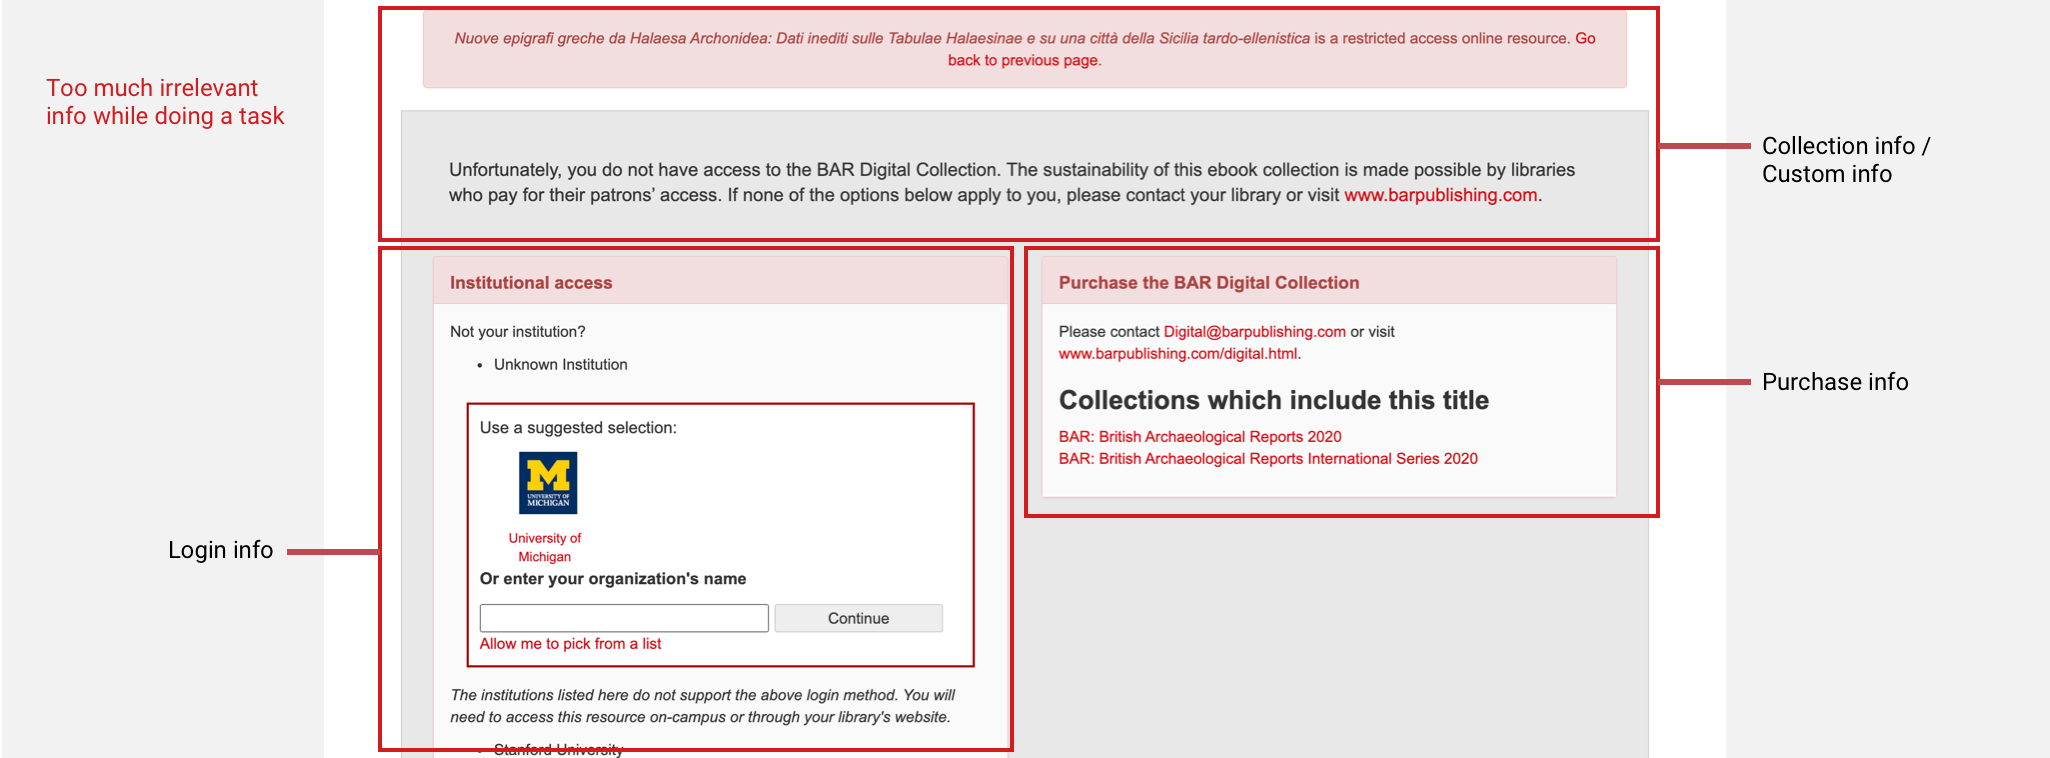Click the restricted access notice title text
2050x758 pixels.
[882, 38]
